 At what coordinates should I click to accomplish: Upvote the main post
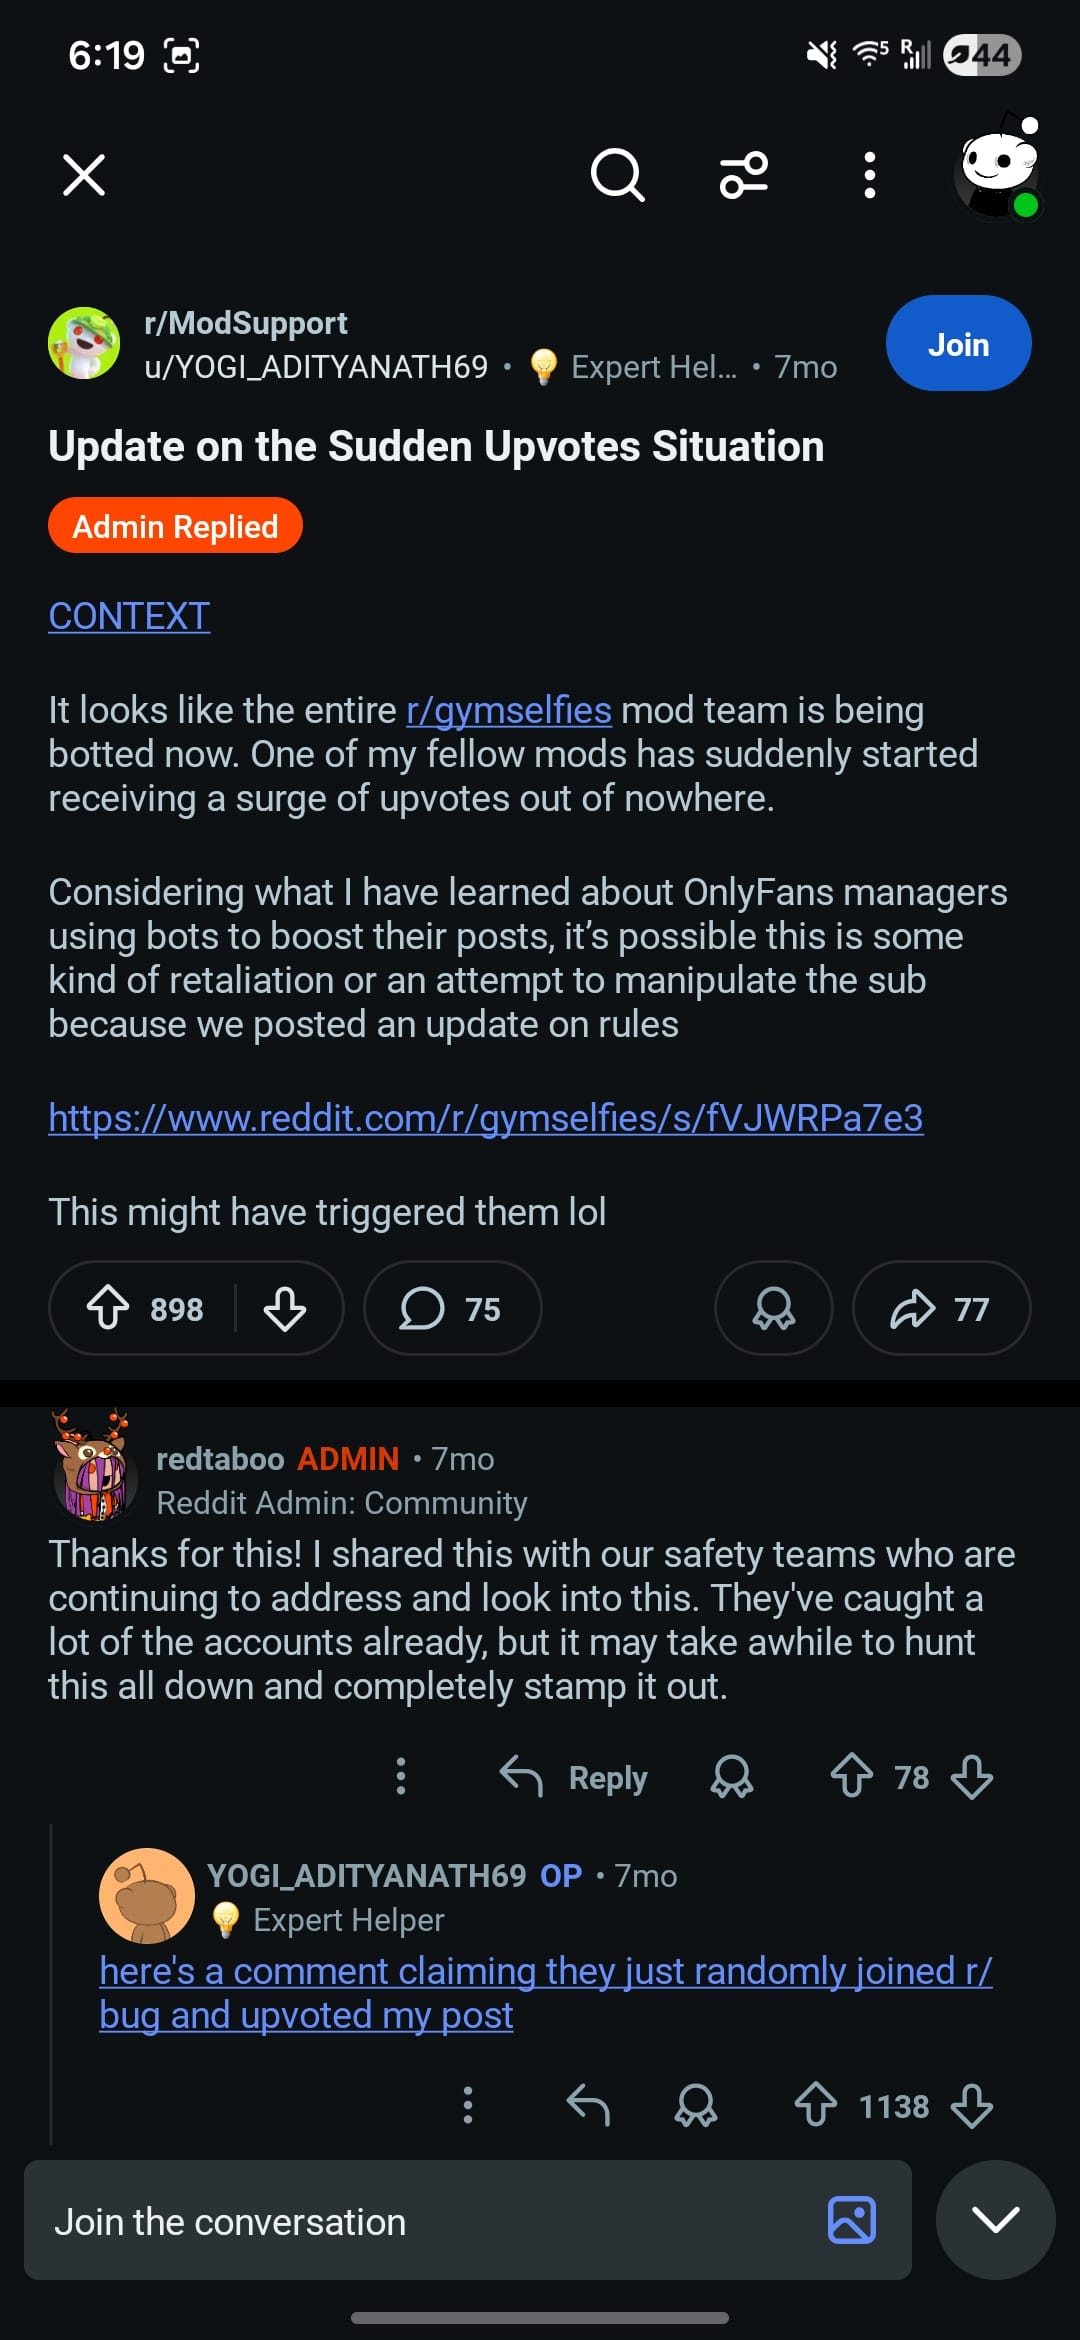108,1308
